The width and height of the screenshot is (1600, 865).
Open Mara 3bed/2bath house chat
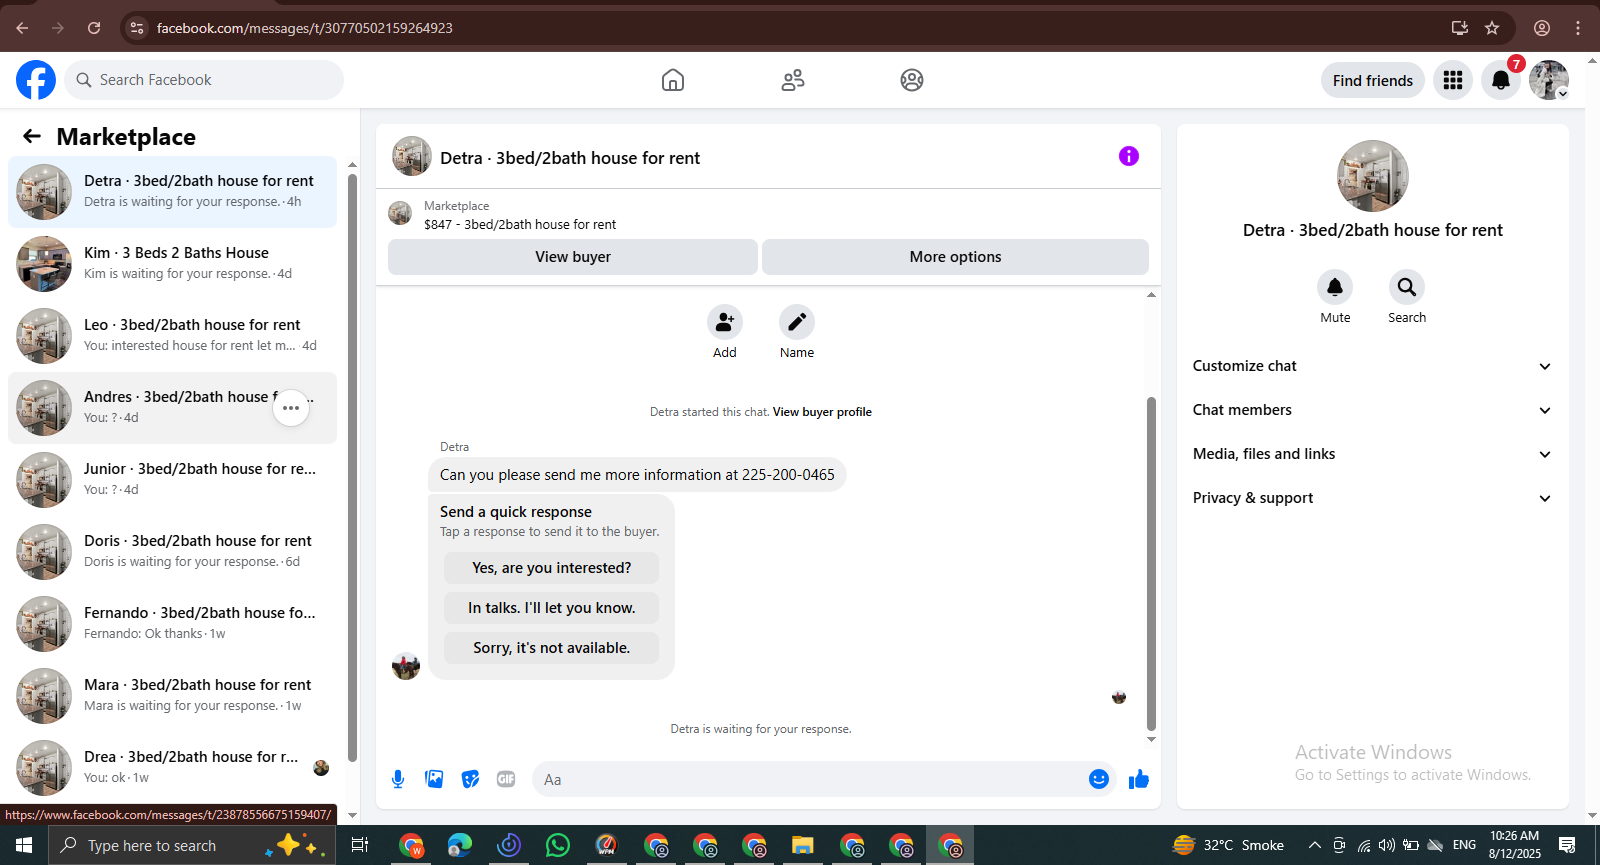(172, 695)
